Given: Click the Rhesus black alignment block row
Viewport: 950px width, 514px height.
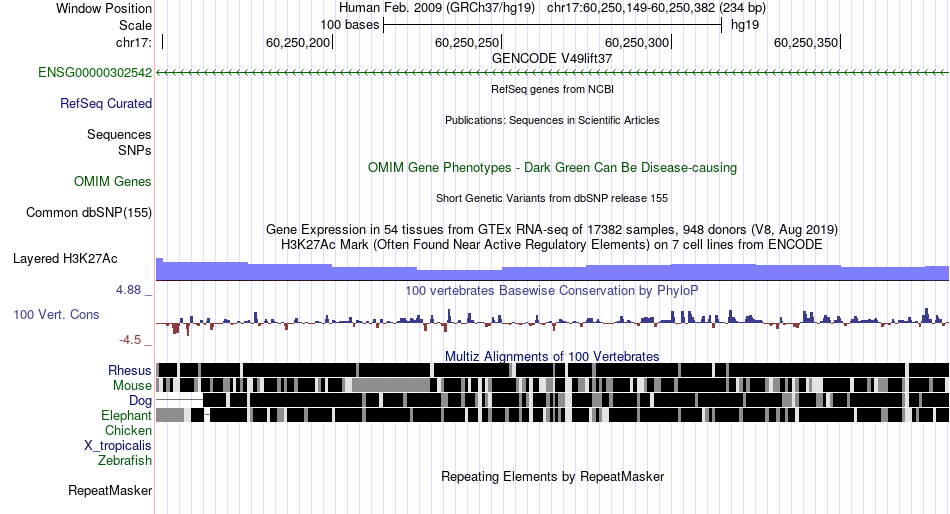Looking at the screenshot, I should 552,370.
